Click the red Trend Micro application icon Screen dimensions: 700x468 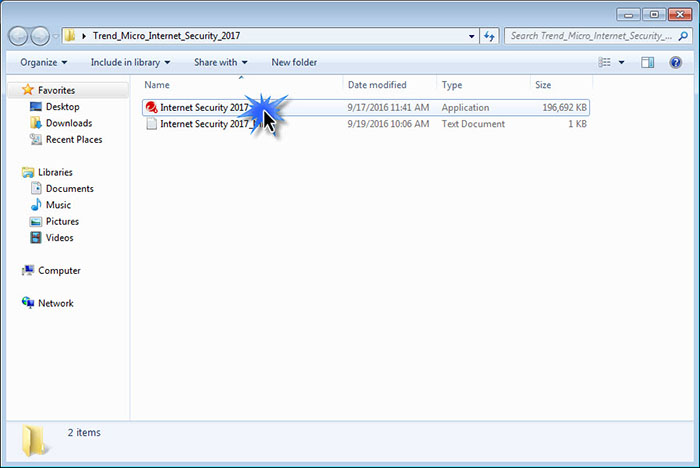tap(151, 108)
